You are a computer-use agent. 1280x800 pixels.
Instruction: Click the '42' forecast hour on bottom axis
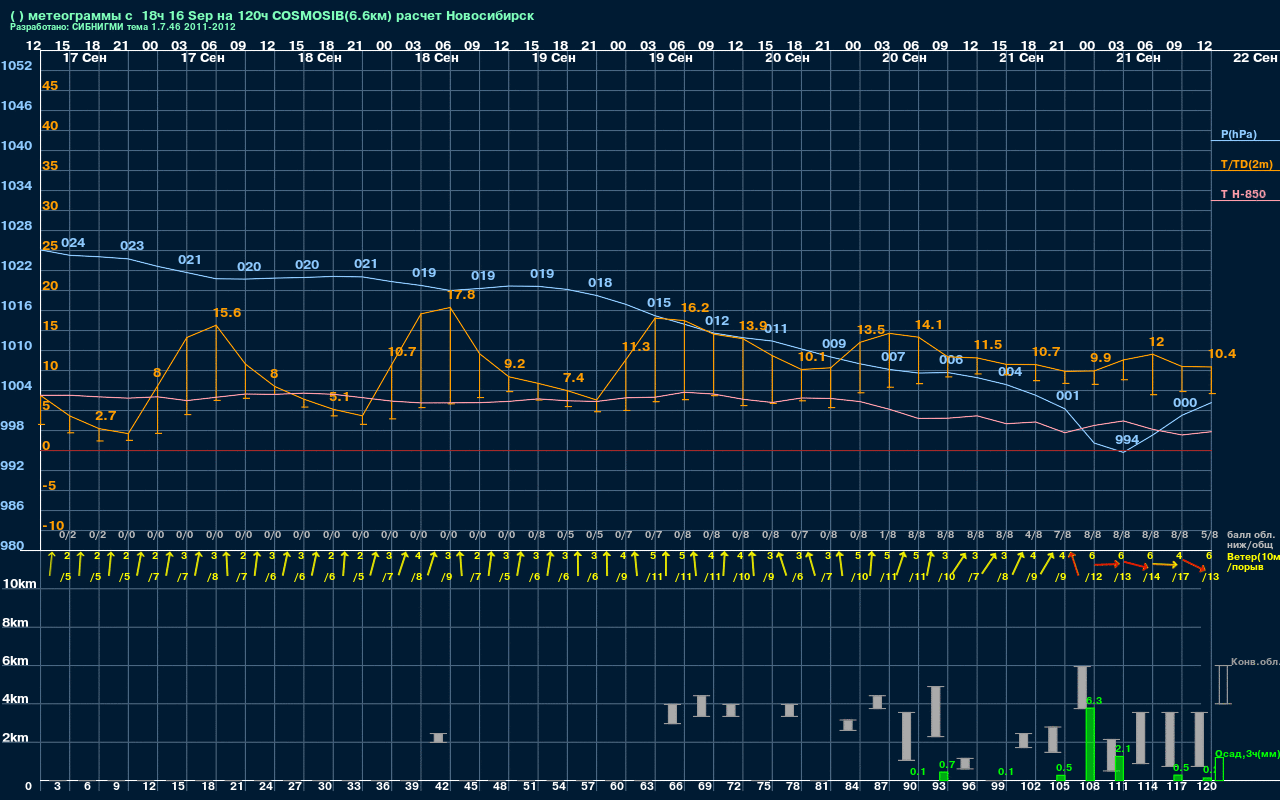tap(442, 787)
